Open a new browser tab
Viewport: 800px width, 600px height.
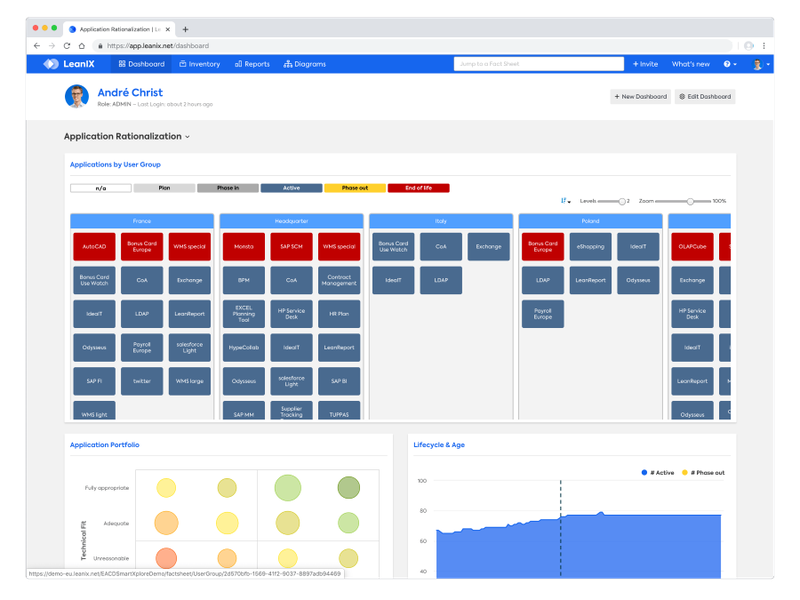(185, 29)
